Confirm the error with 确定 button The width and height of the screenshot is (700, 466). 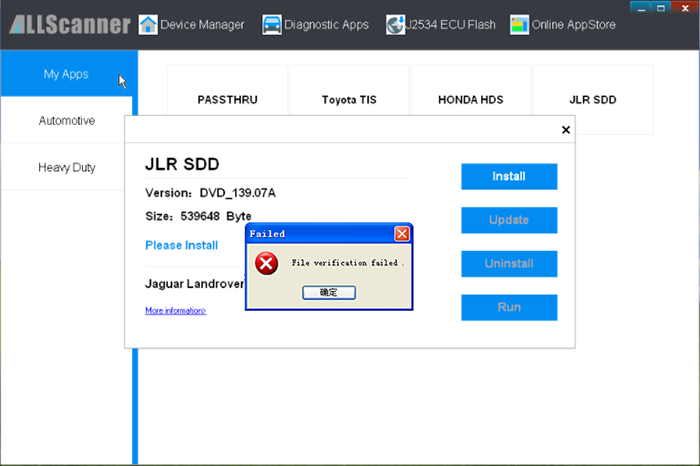tap(329, 292)
